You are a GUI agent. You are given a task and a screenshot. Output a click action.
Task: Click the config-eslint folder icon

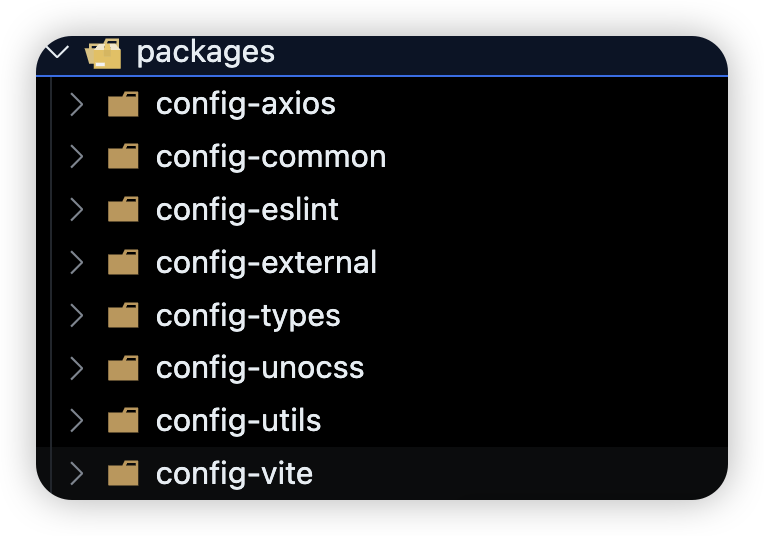click(123, 210)
